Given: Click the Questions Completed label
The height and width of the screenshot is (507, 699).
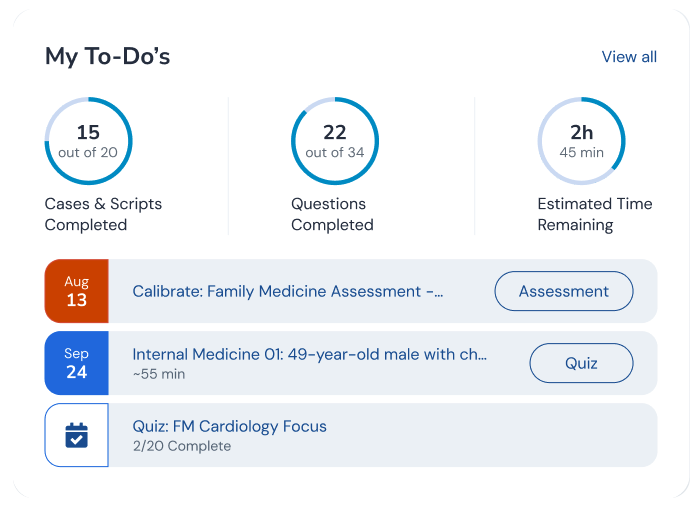Looking at the screenshot, I should click(x=332, y=214).
